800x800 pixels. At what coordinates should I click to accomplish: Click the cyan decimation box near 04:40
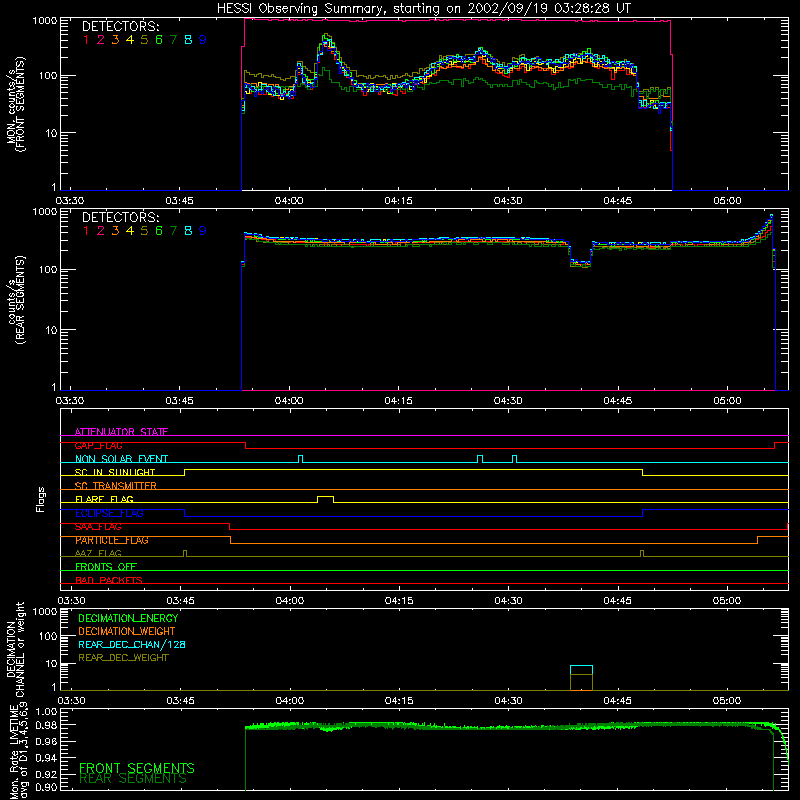581,670
